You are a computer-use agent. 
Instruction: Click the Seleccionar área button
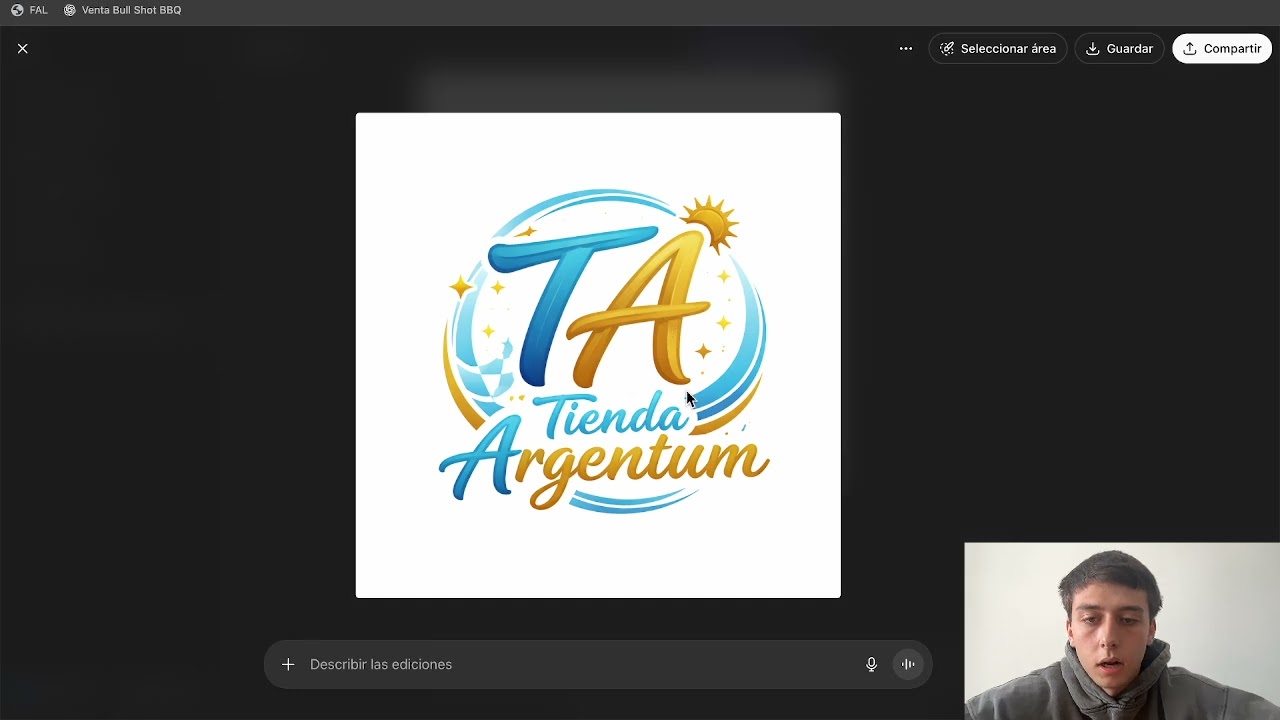[998, 48]
